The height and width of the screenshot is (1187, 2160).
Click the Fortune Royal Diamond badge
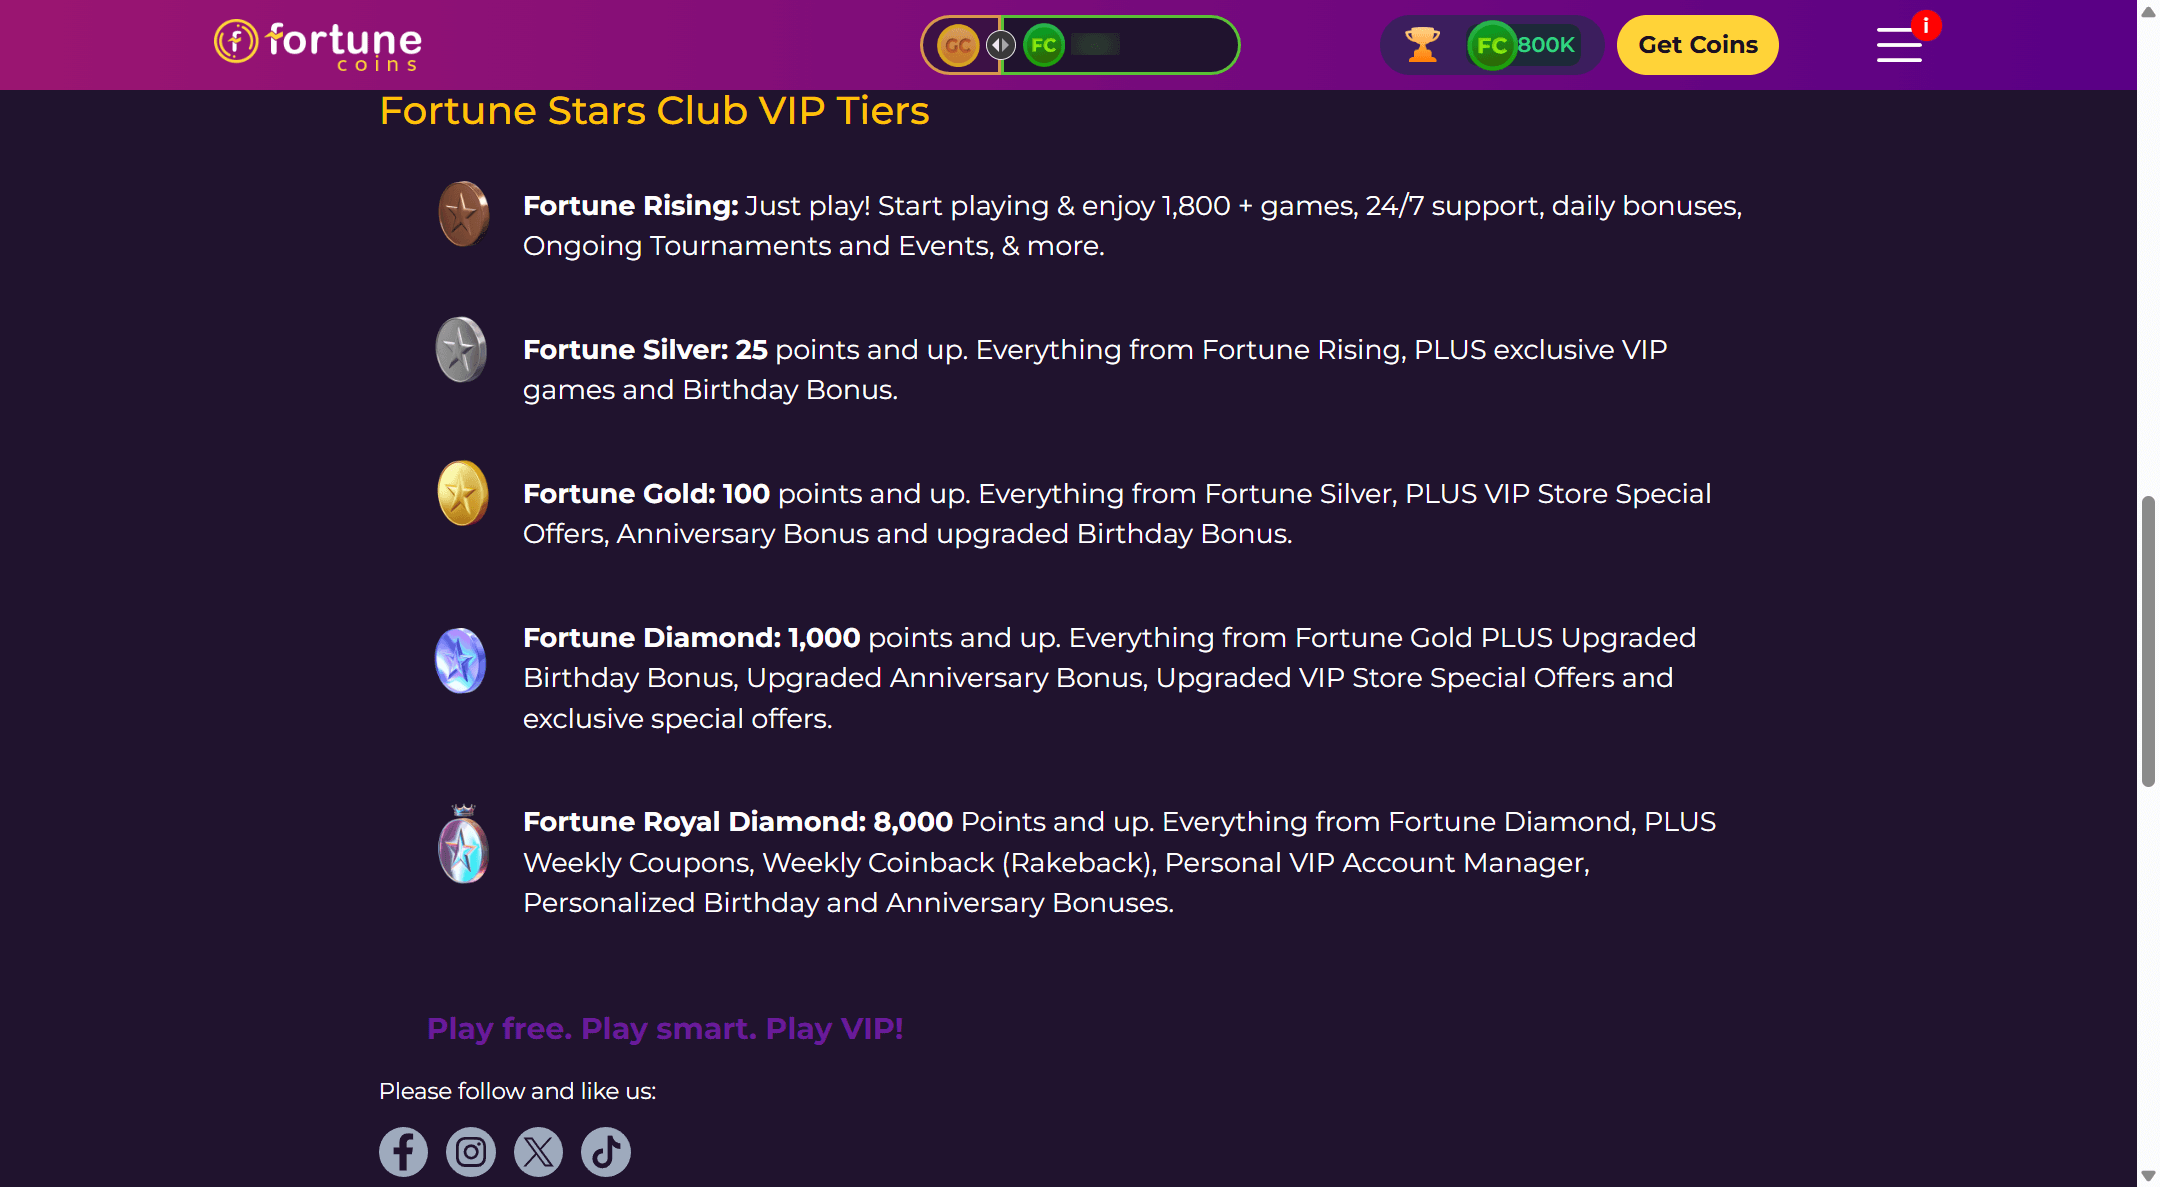point(463,846)
